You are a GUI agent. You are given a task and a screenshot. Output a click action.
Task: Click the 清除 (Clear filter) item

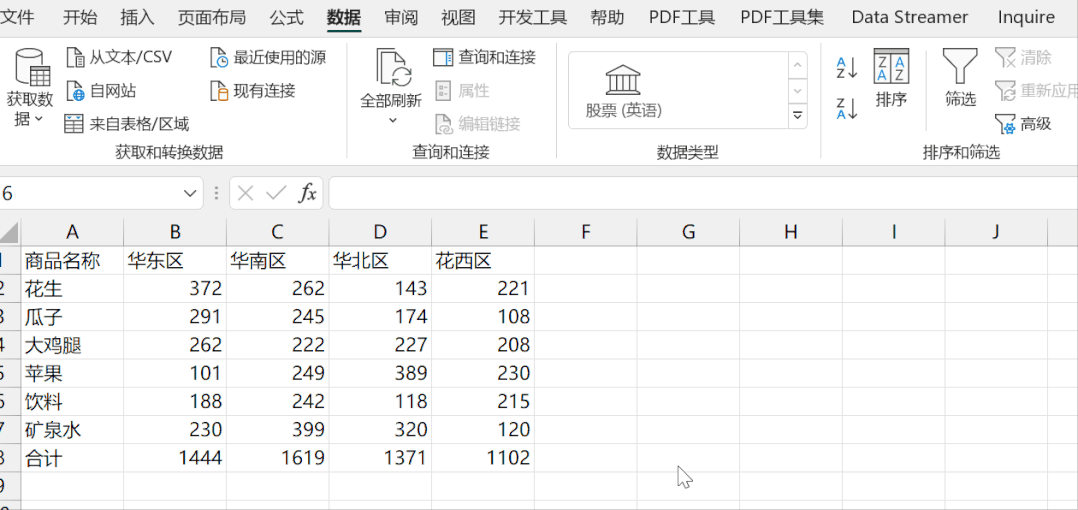[x=1023, y=57]
